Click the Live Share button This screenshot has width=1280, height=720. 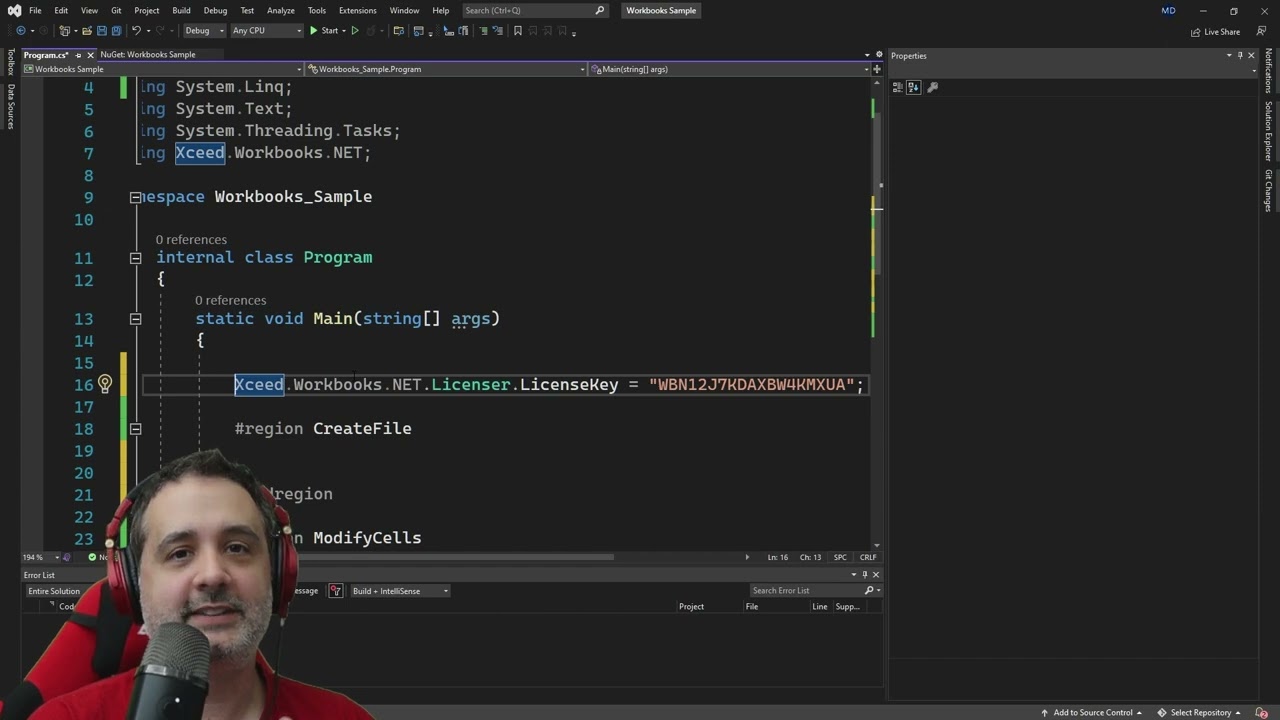1215,32
